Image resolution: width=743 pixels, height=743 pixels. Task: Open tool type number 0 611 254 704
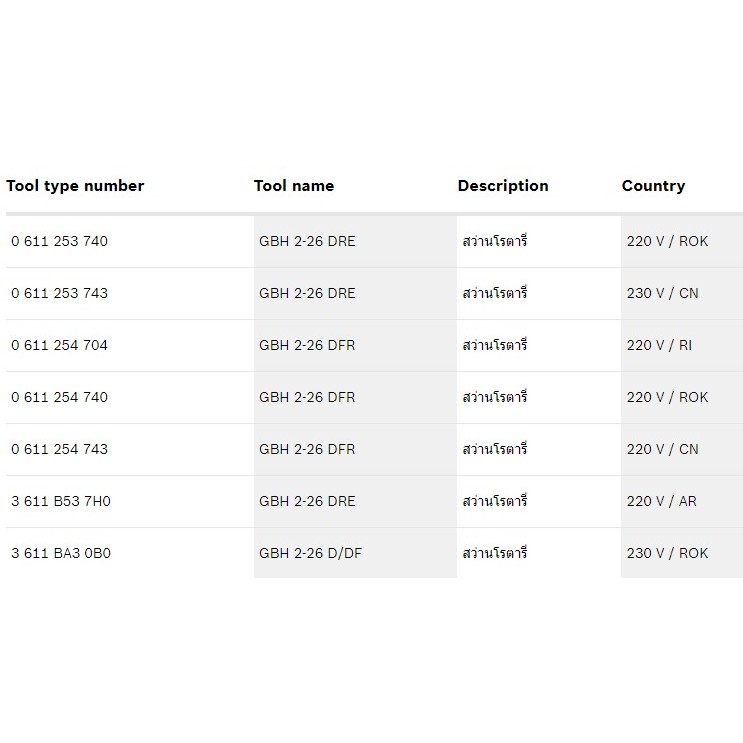click(60, 345)
